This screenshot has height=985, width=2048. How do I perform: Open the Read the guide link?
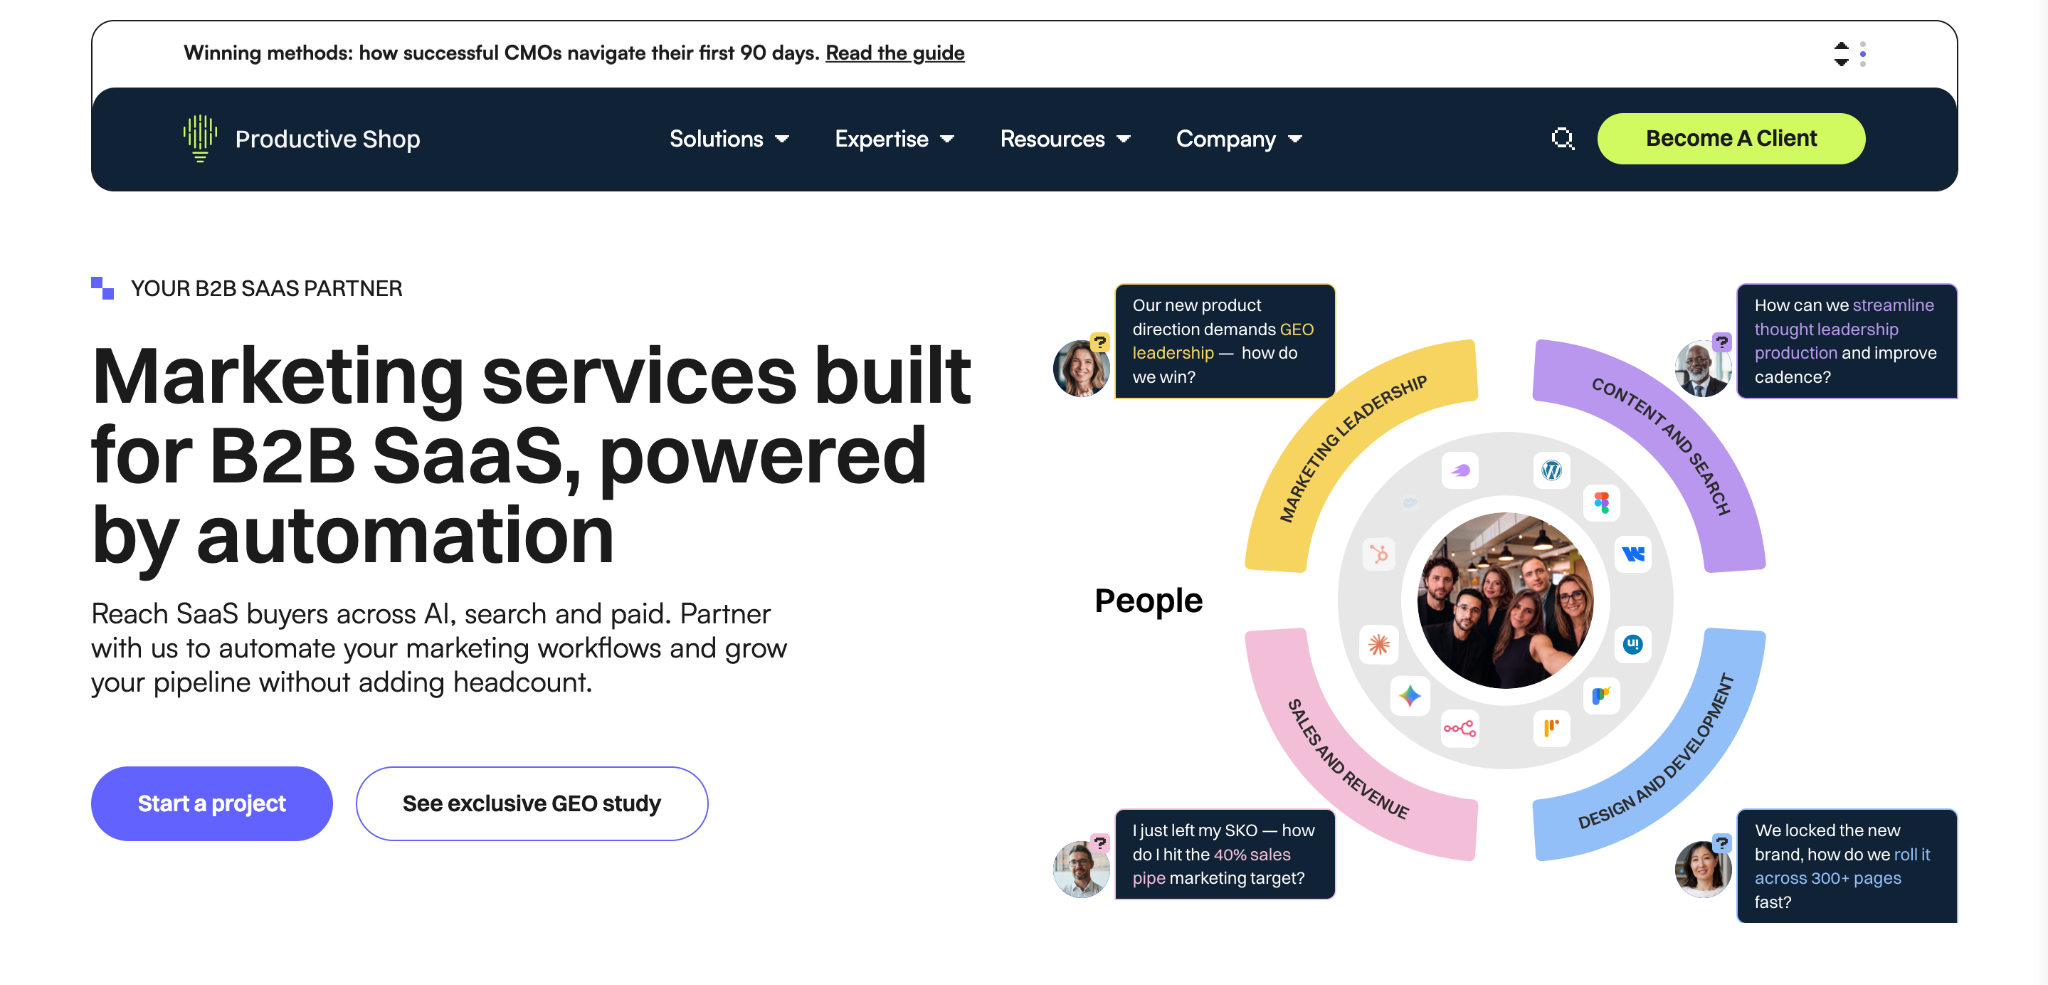click(x=895, y=53)
